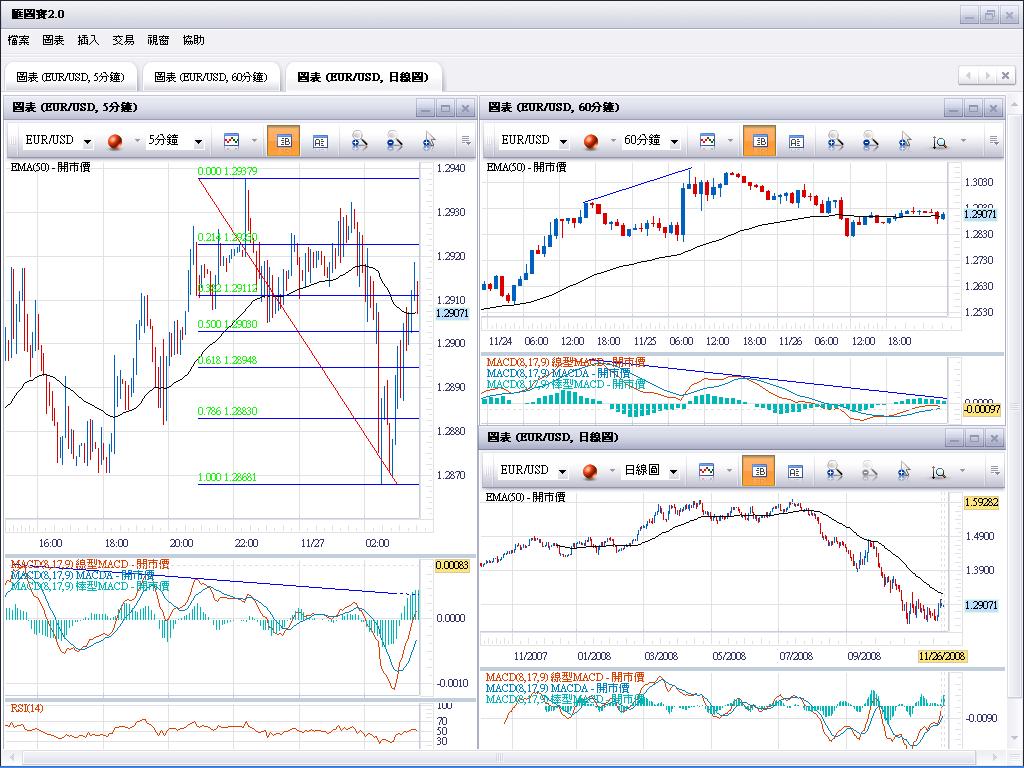Screen dimensions: 1024x768
Task: Click the box zoom tool in 60-minute chart
Action: (940, 140)
